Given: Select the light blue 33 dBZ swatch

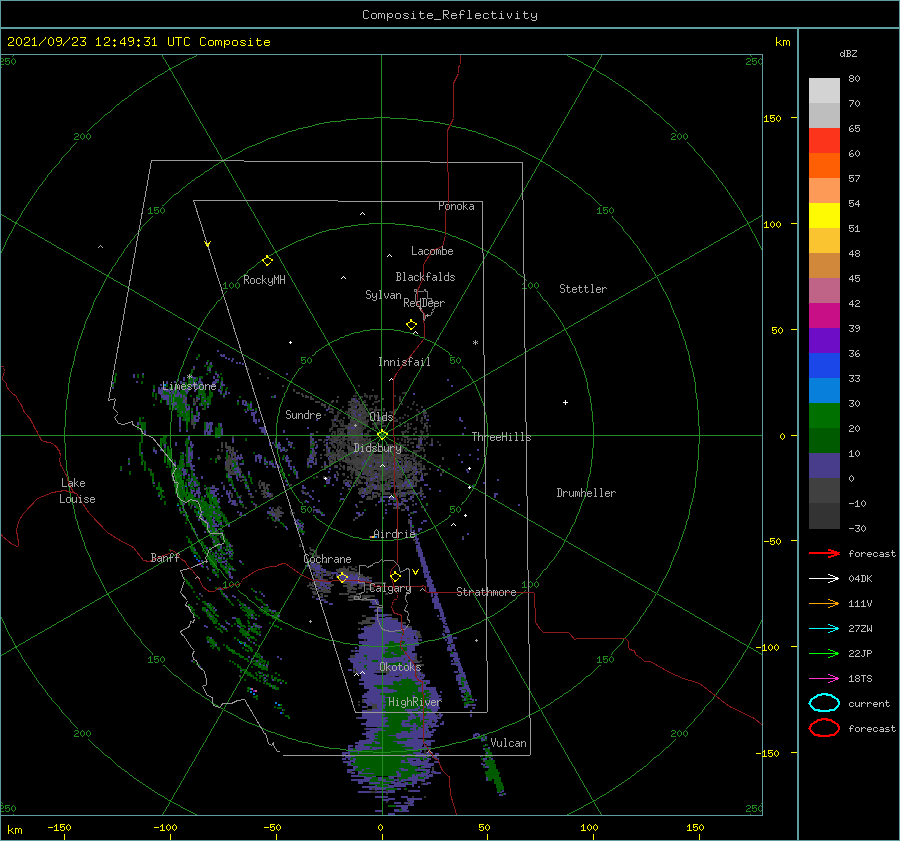Looking at the screenshot, I should pyautogui.click(x=824, y=390).
